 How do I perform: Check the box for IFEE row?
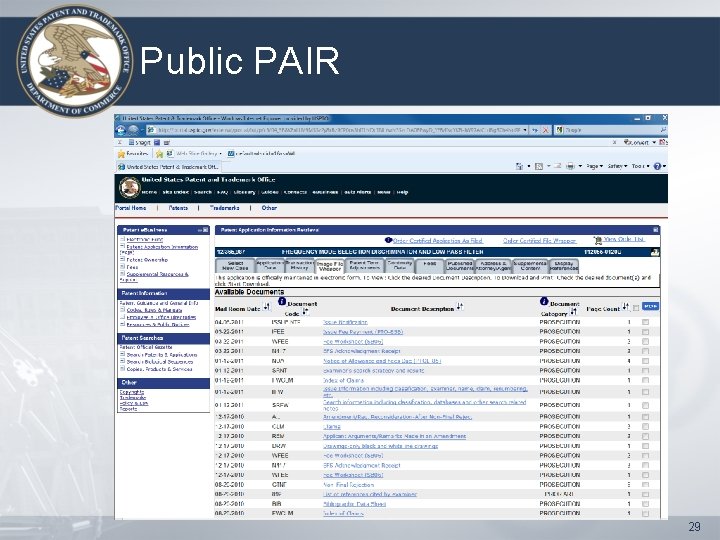coord(645,332)
